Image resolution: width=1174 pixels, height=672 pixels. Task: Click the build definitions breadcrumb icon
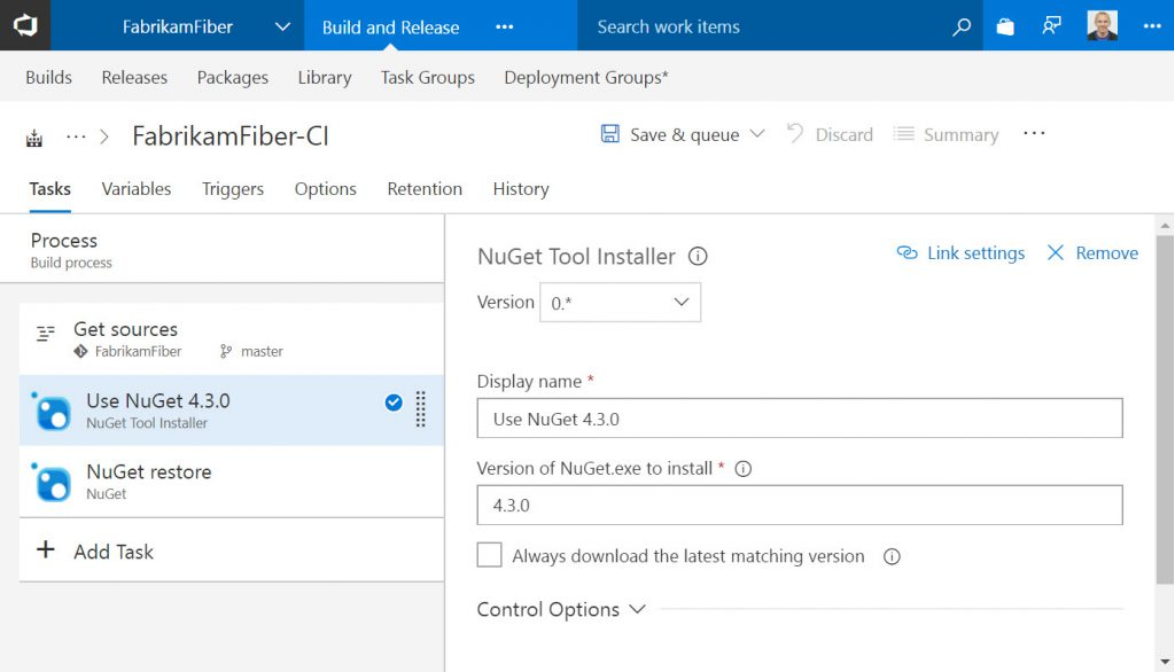(34, 138)
